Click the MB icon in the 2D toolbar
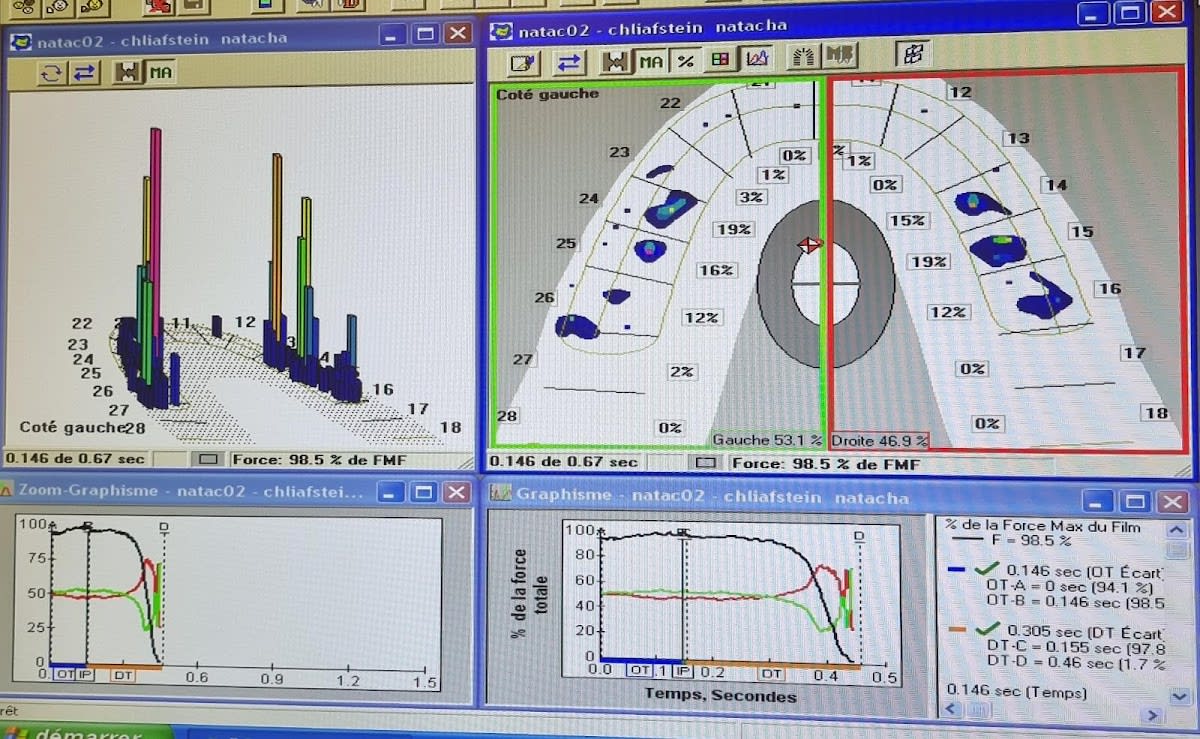 click(x=840, y=55)
